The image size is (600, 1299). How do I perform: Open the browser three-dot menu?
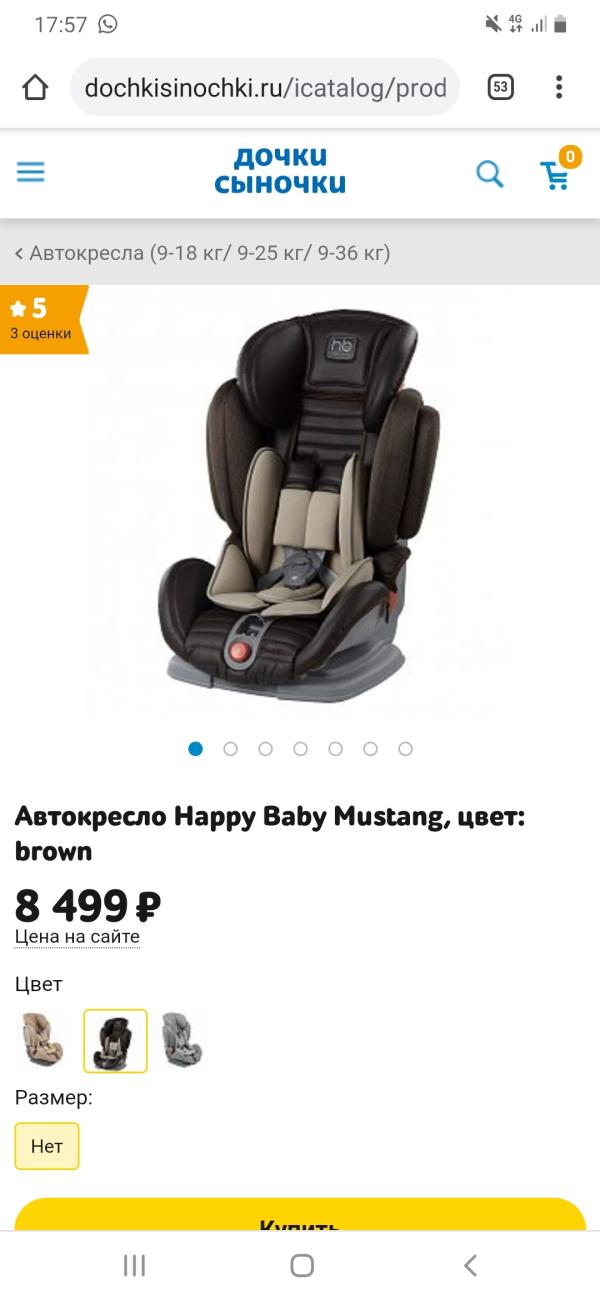(x=559, y=87)
